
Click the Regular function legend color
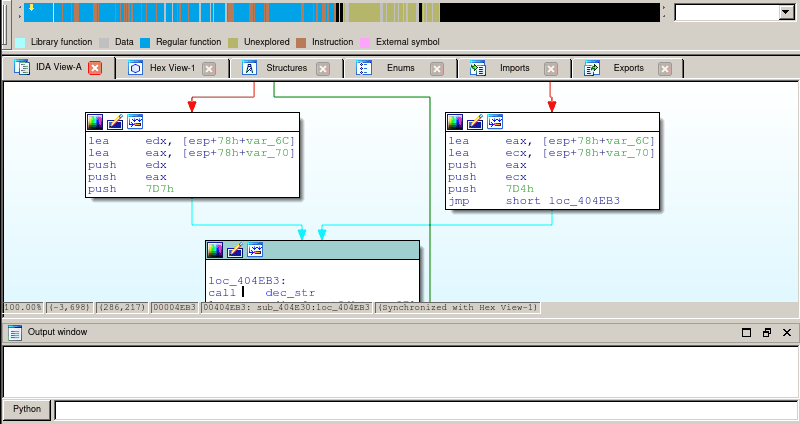pyautogui.click(x=145, y=42)
